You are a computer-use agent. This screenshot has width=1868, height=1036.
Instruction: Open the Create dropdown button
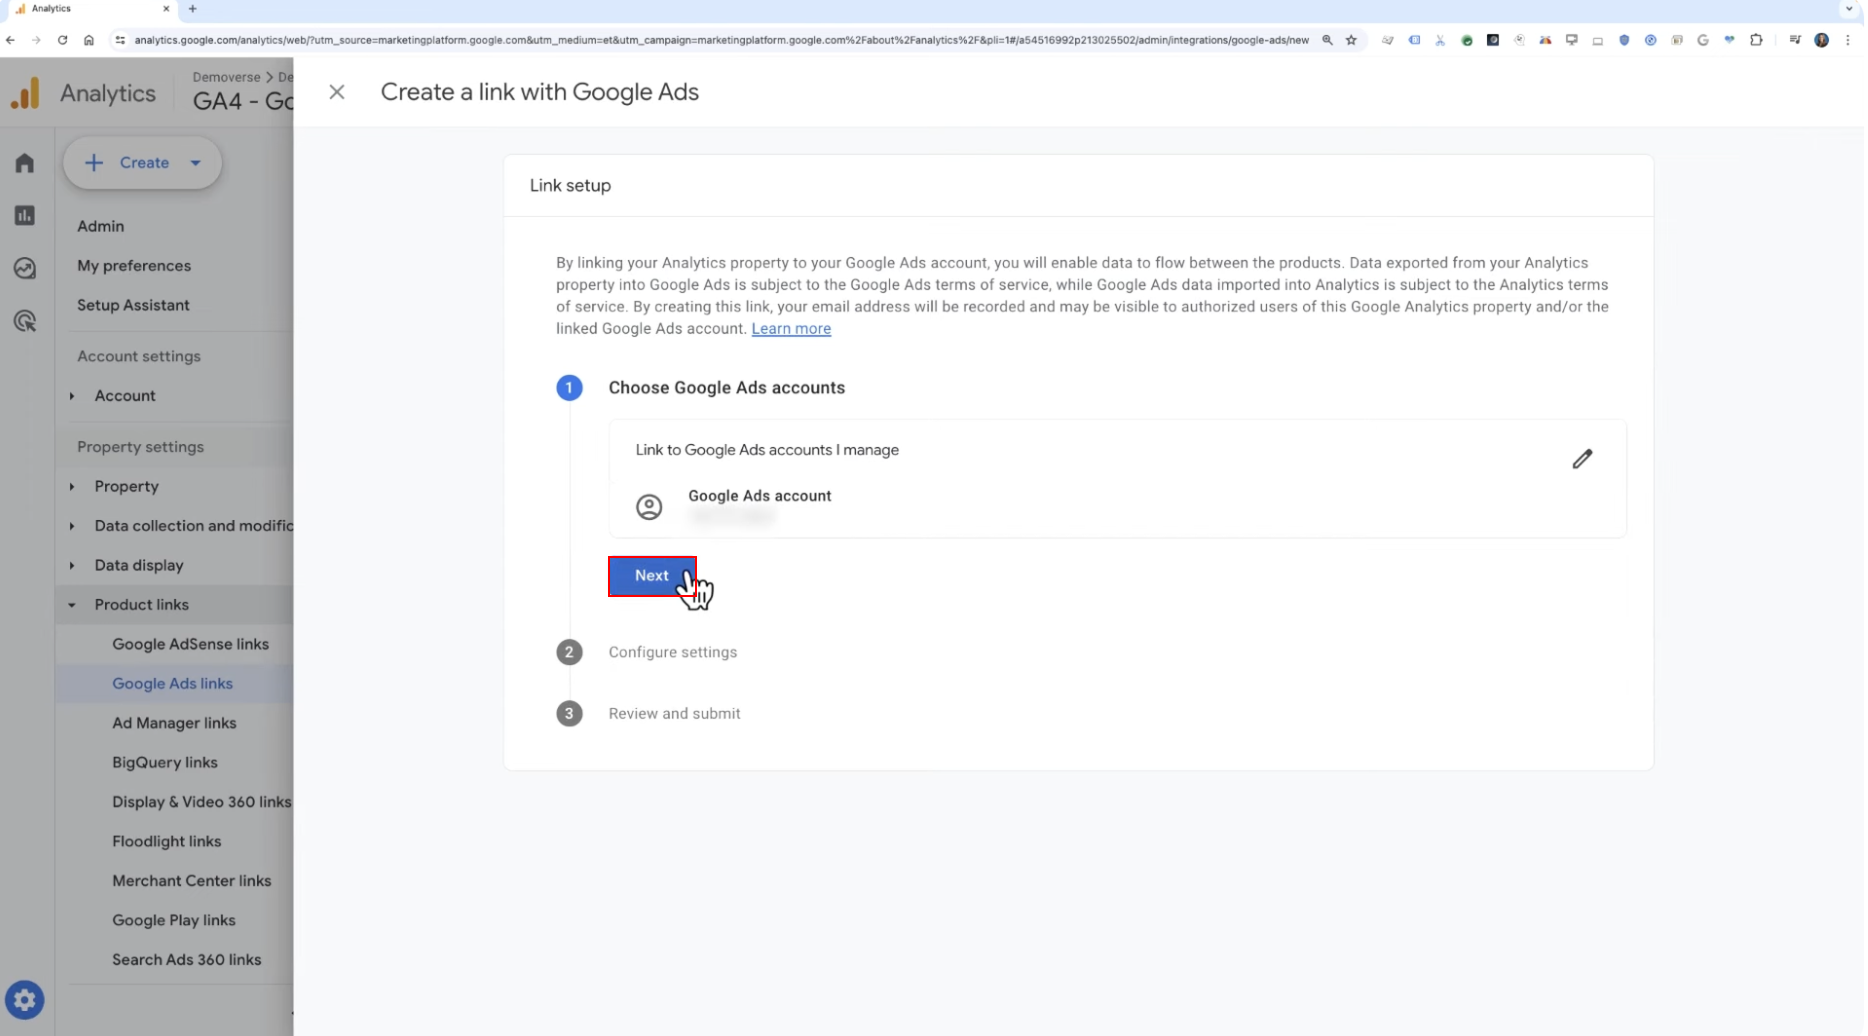[143, 163]
